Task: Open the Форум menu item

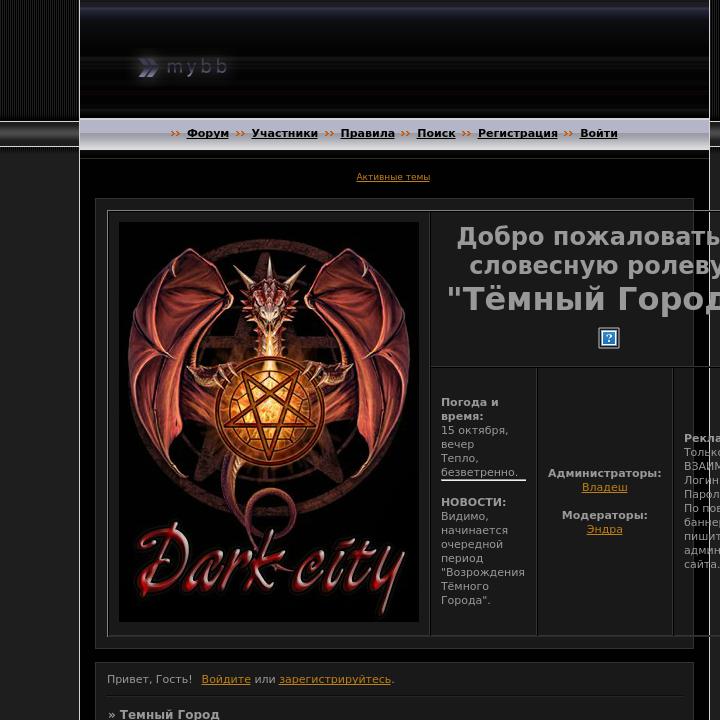Action: click(208, 133)
